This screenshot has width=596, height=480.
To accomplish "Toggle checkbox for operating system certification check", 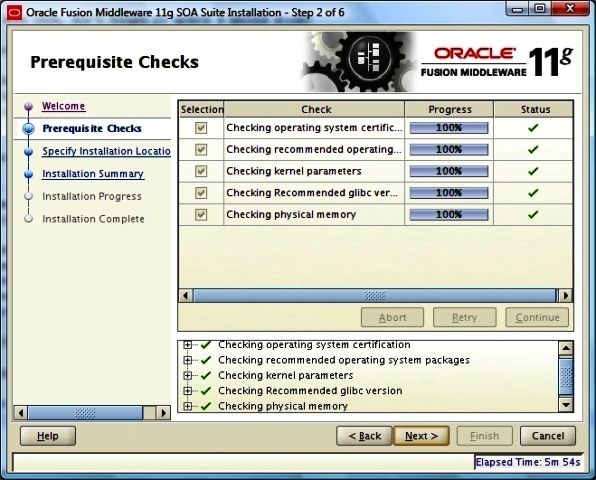I will [x=201, y=128].
